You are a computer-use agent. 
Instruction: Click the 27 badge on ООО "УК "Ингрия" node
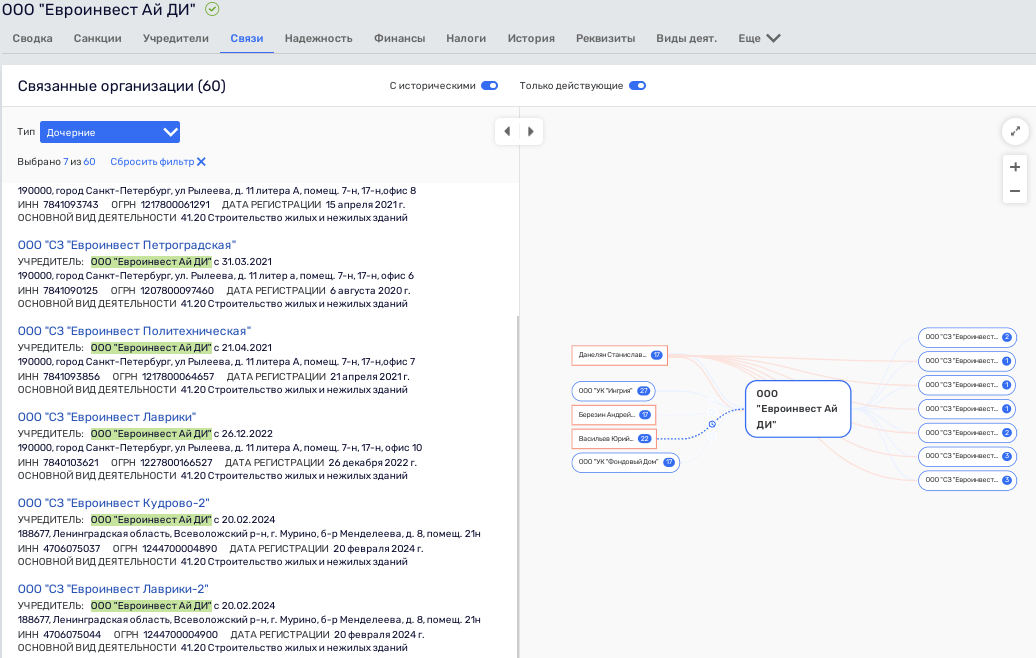point(644,391)
